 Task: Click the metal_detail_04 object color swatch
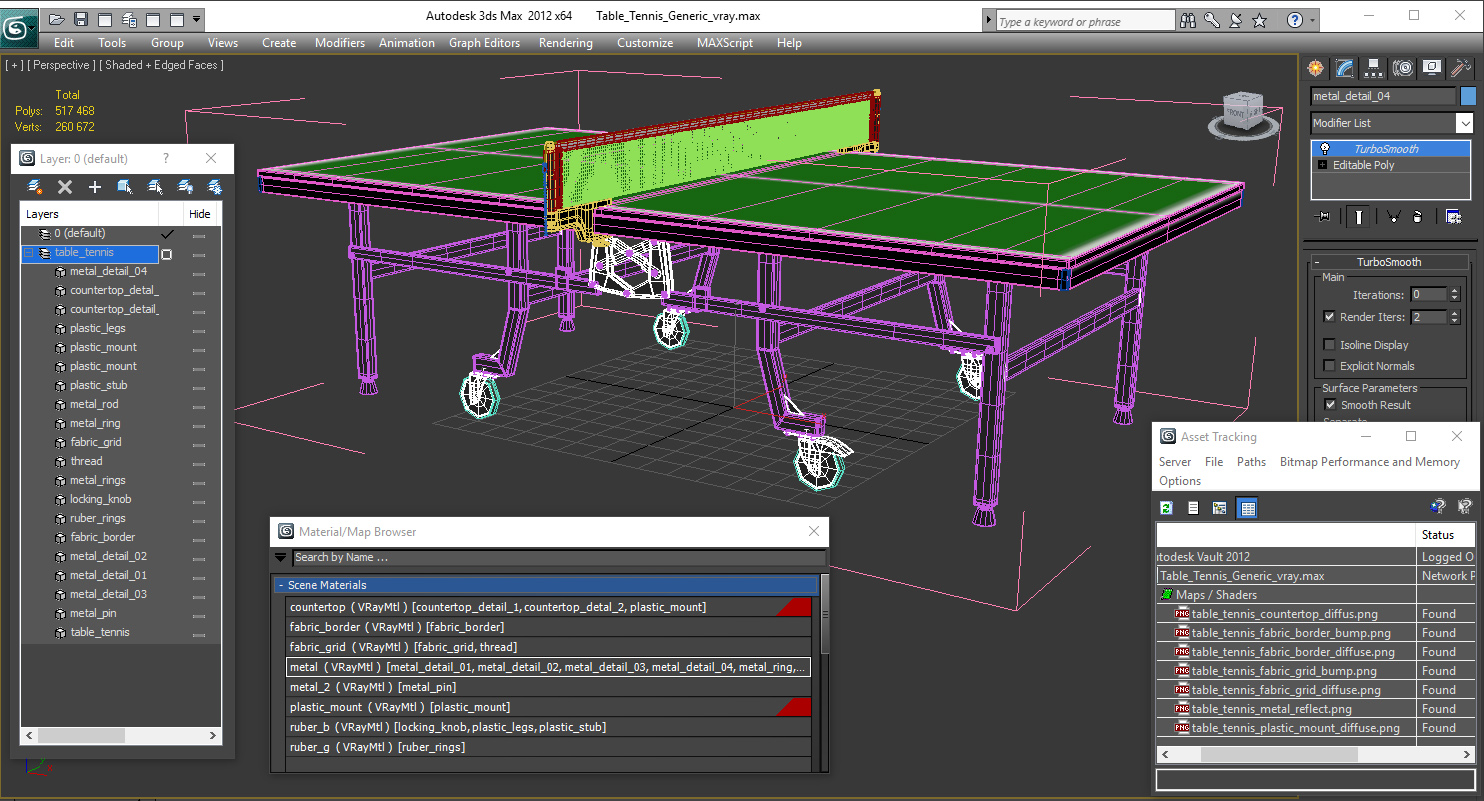click(x=1468, y=96)
